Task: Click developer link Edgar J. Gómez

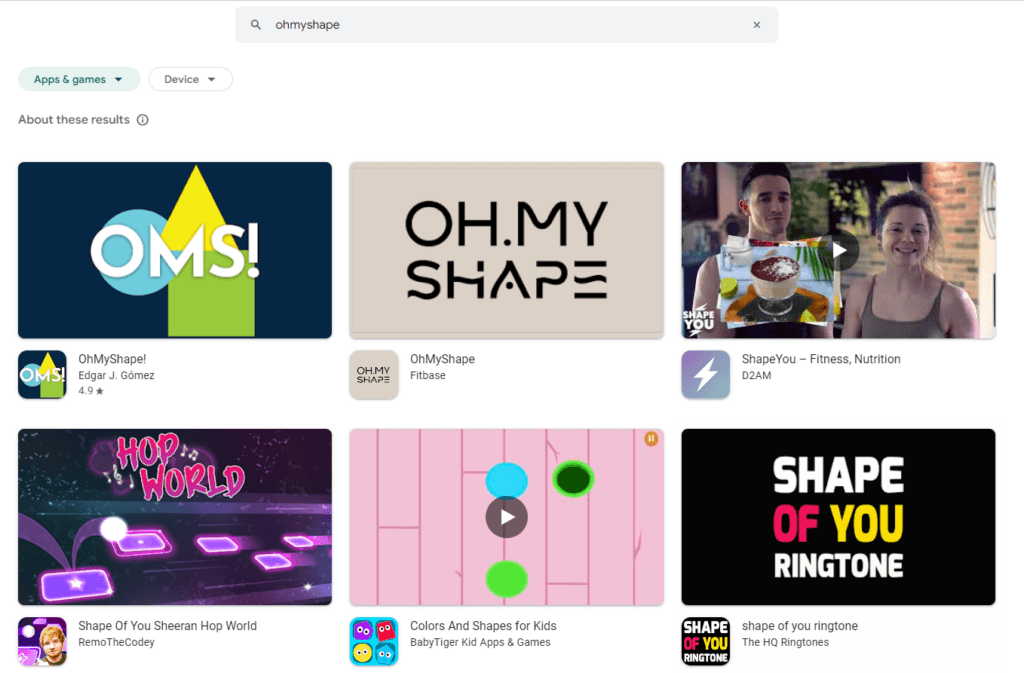Action: (115, 375)
